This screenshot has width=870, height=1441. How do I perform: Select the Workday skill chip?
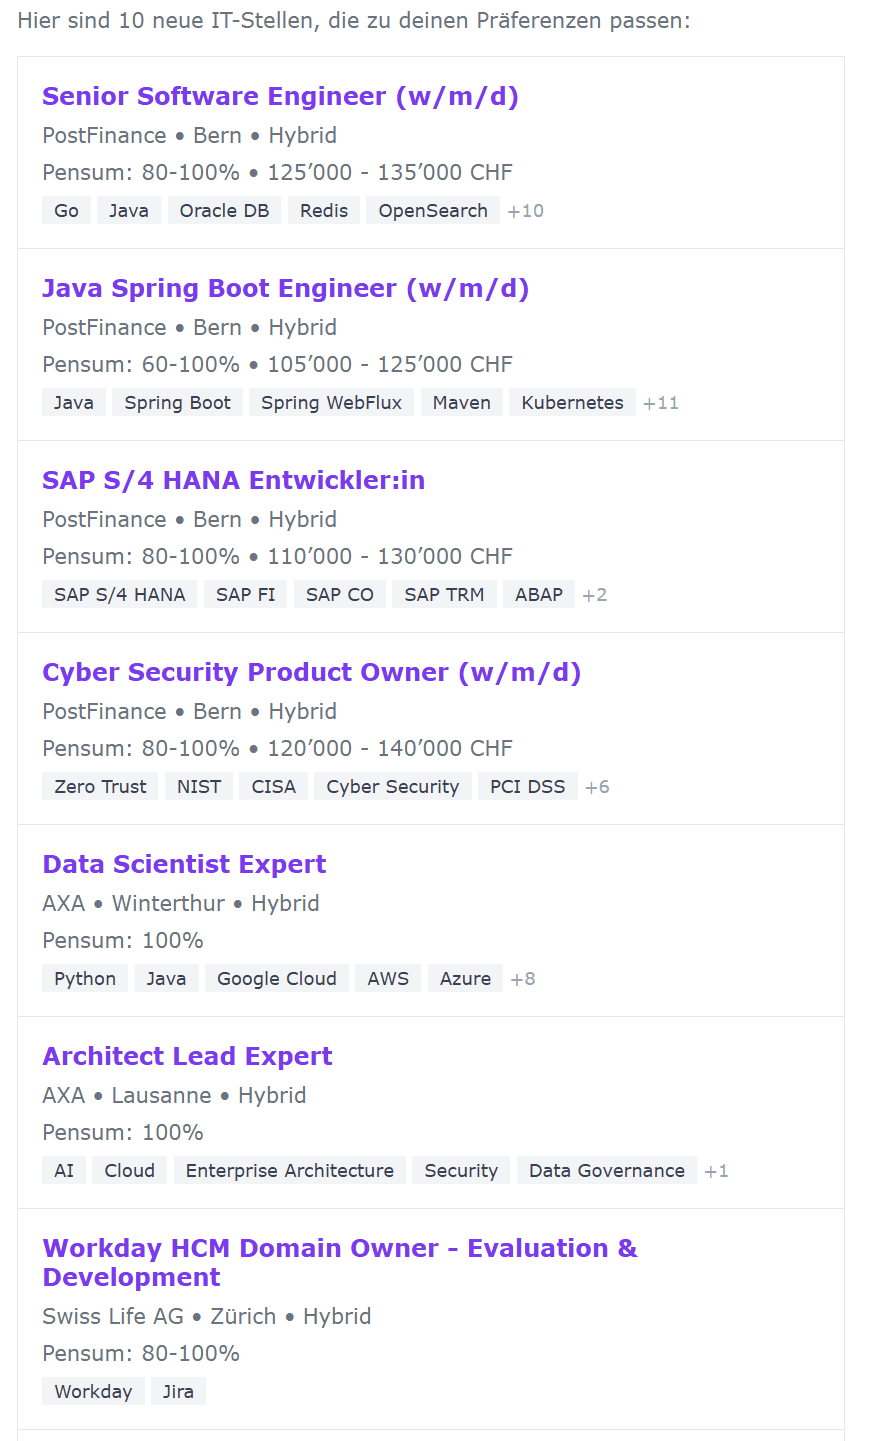(x=93, y=1391)
